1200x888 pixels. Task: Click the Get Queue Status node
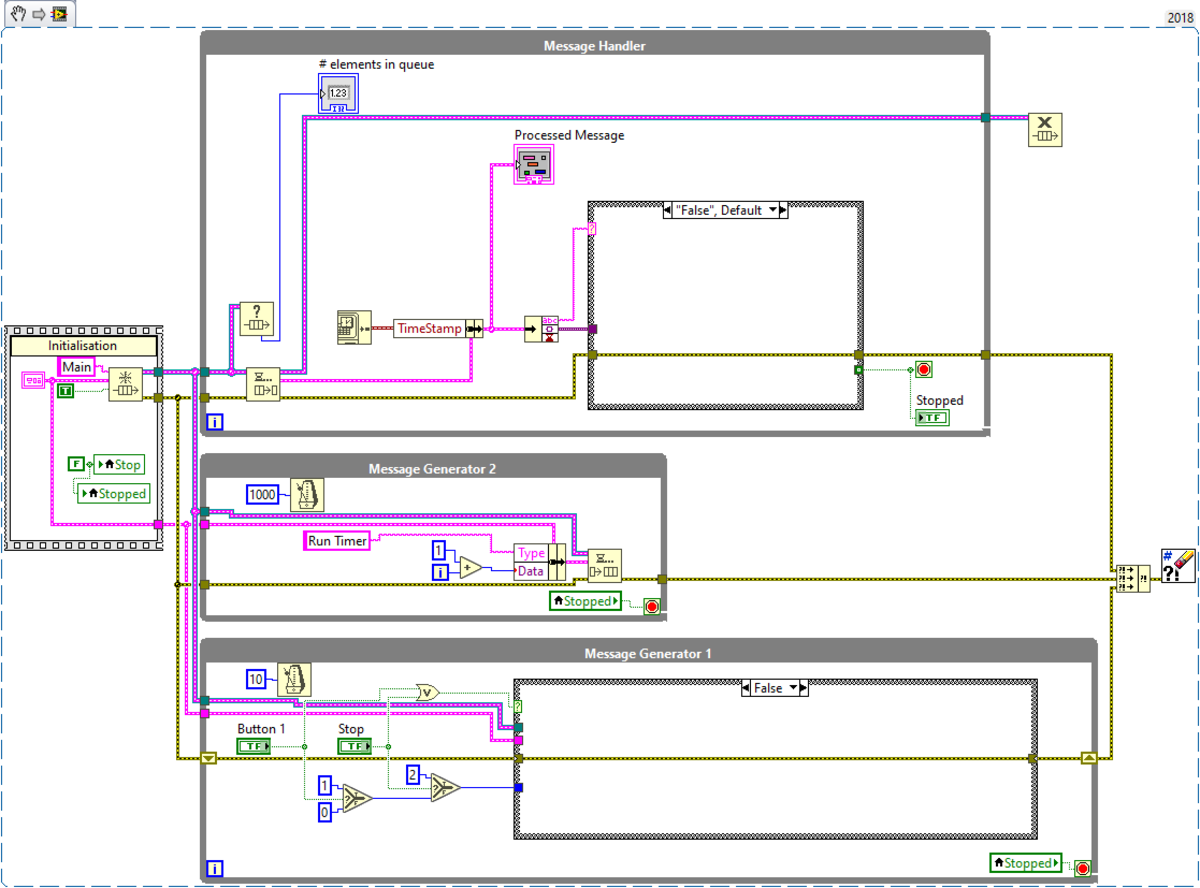pyautogui.click(x=258, y=320)
